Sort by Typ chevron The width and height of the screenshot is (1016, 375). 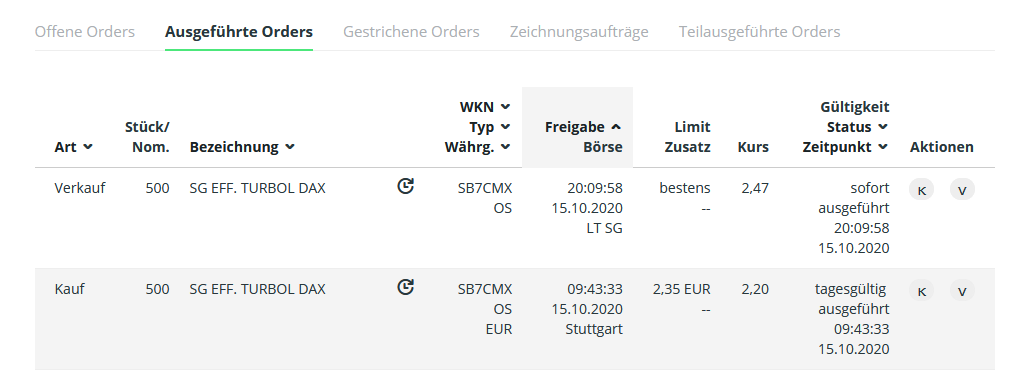(505, 127)
